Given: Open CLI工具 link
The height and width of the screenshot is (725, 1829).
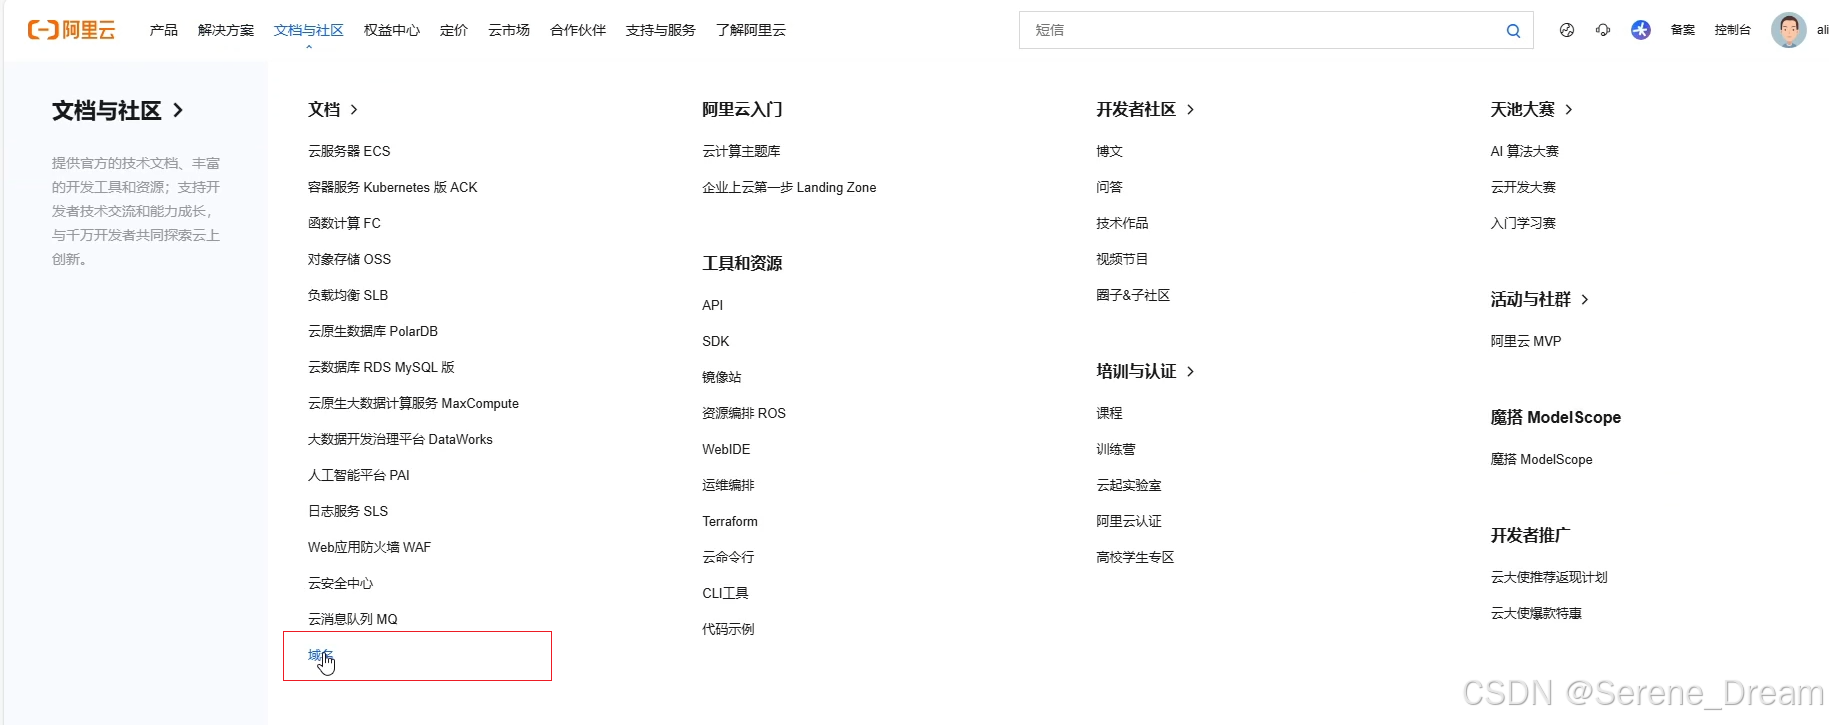Looking at the screenshot, I should (725, 593).
